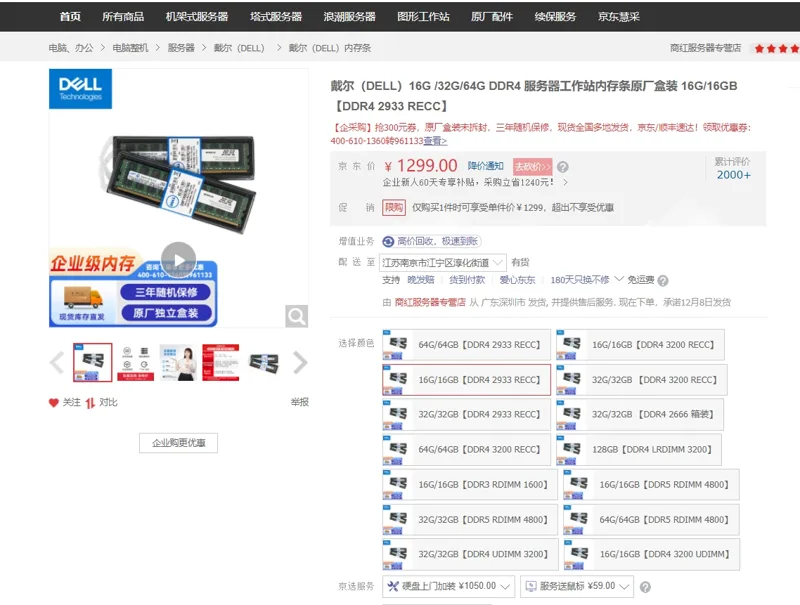Click breadcrumb 戴尔 (DELL) 内存条
The image size is (800, 605).
click(x=330, y=48)
